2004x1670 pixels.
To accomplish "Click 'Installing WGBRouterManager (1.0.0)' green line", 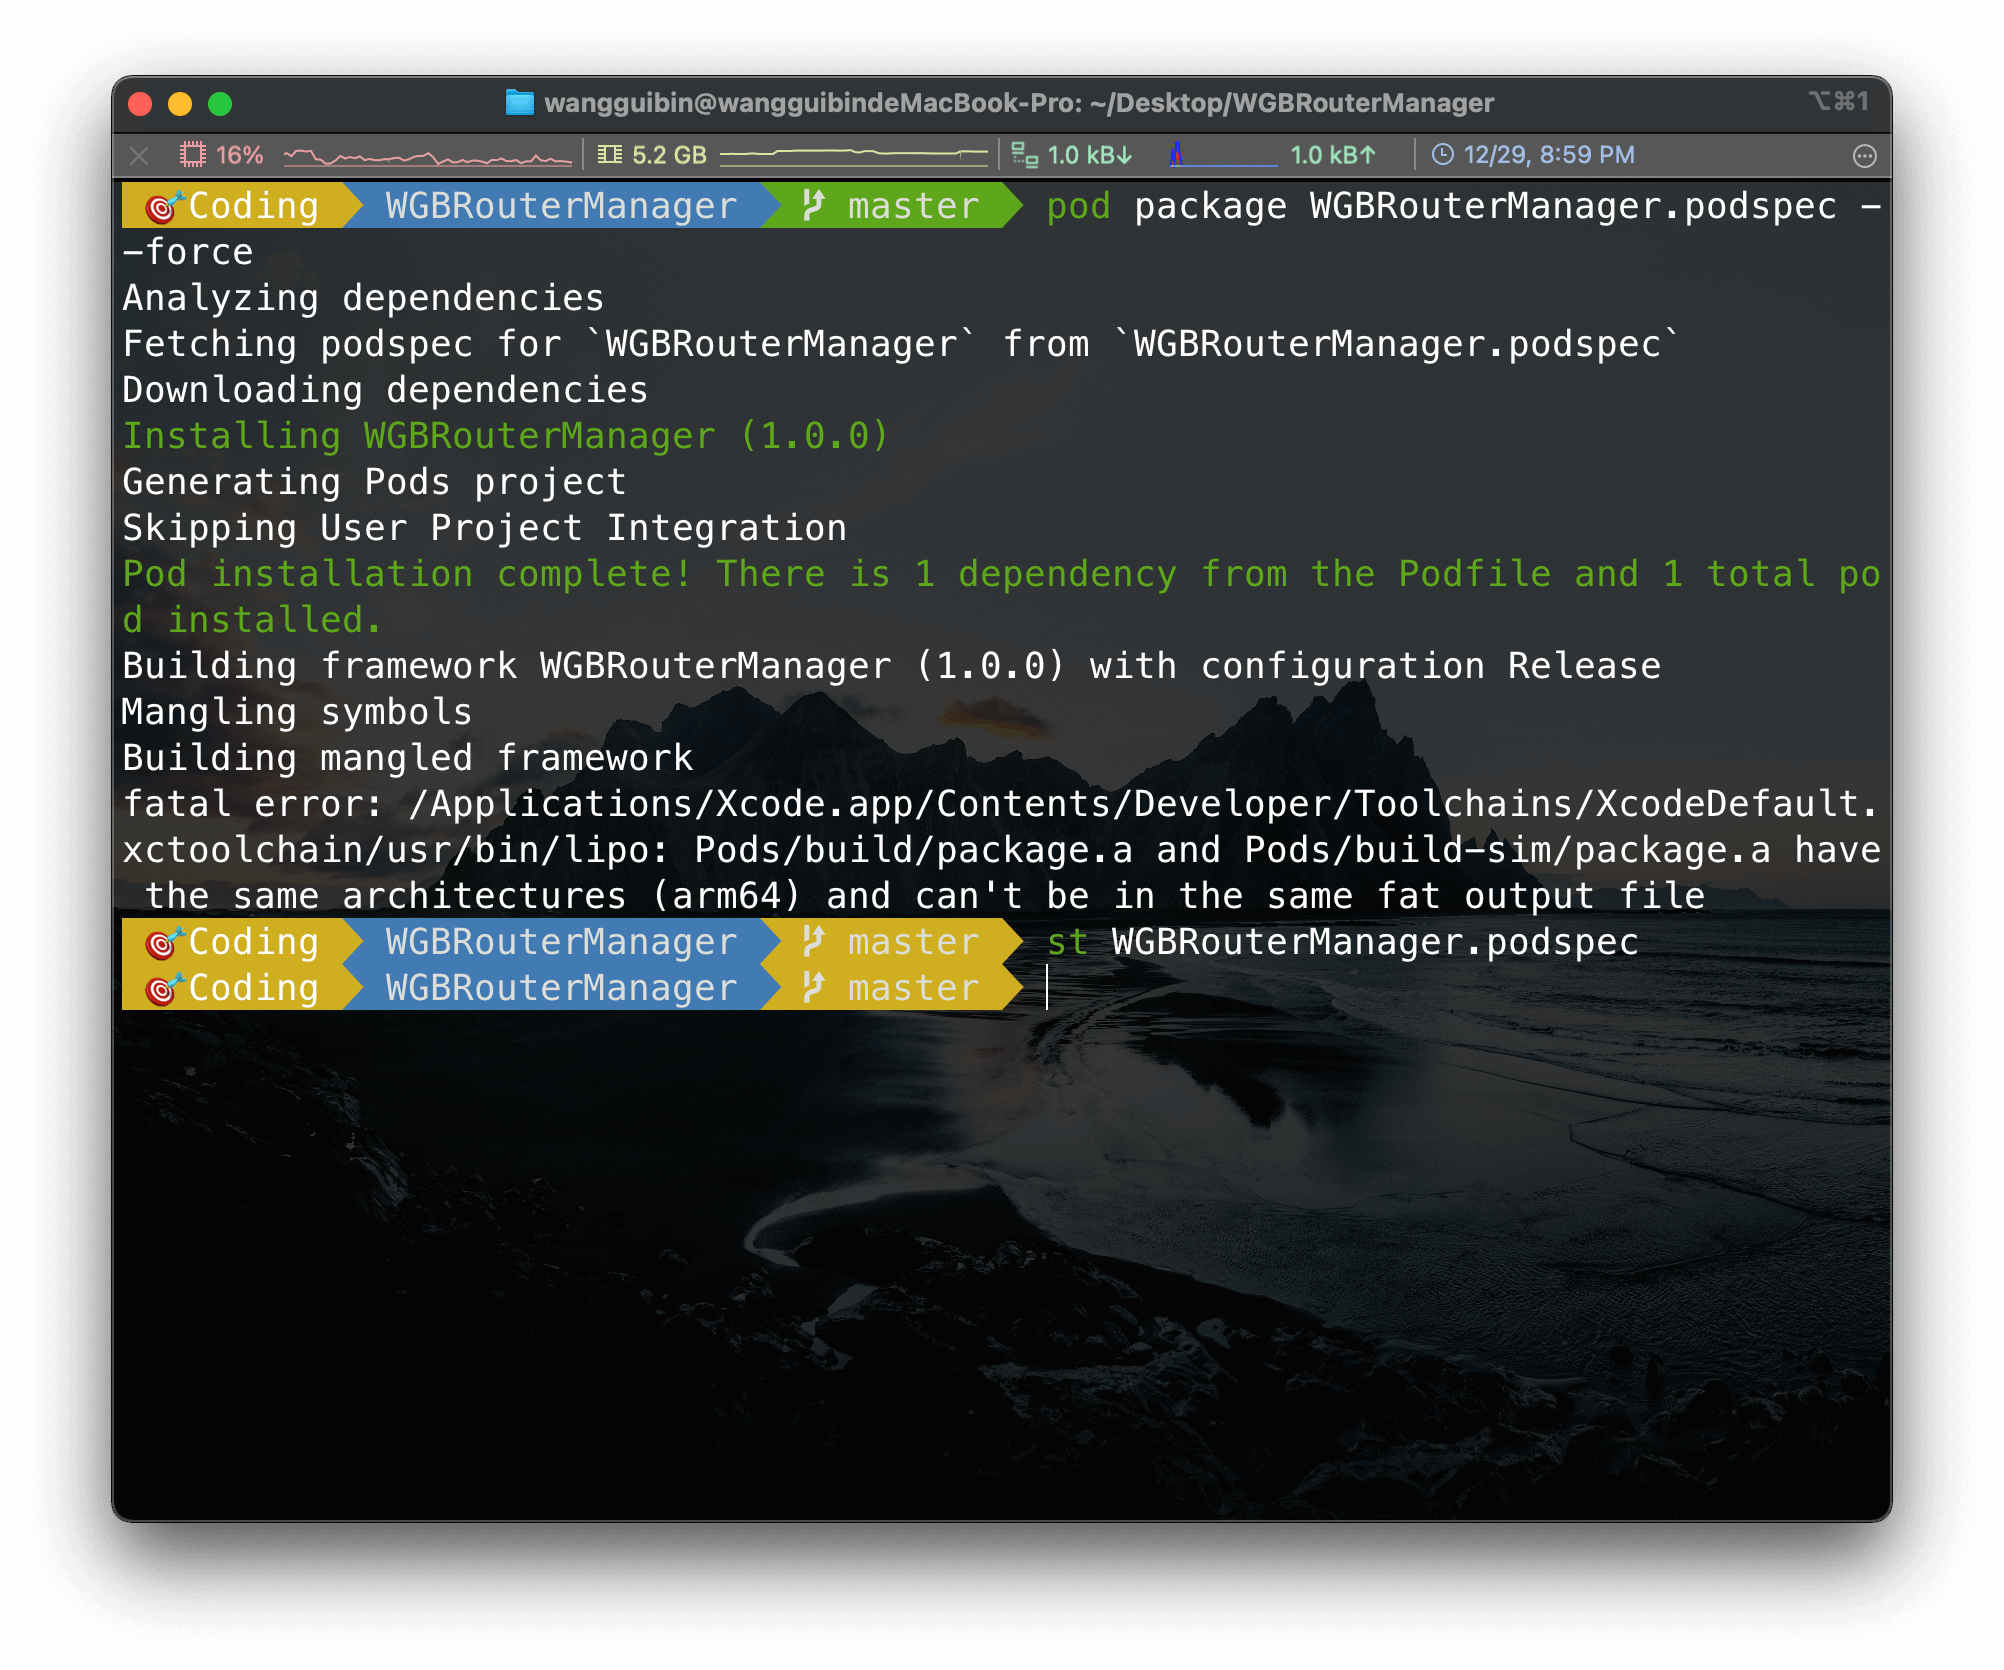I will click(505, 436).
